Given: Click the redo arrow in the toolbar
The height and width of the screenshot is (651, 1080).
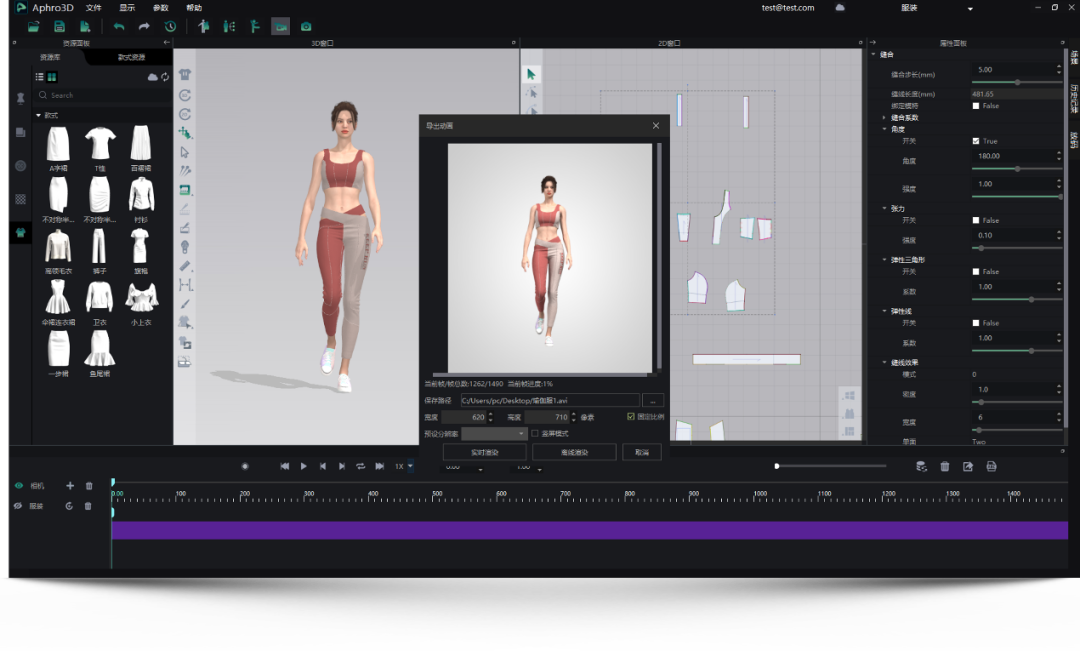Looking at the screenshot, I should click(144, 27).
